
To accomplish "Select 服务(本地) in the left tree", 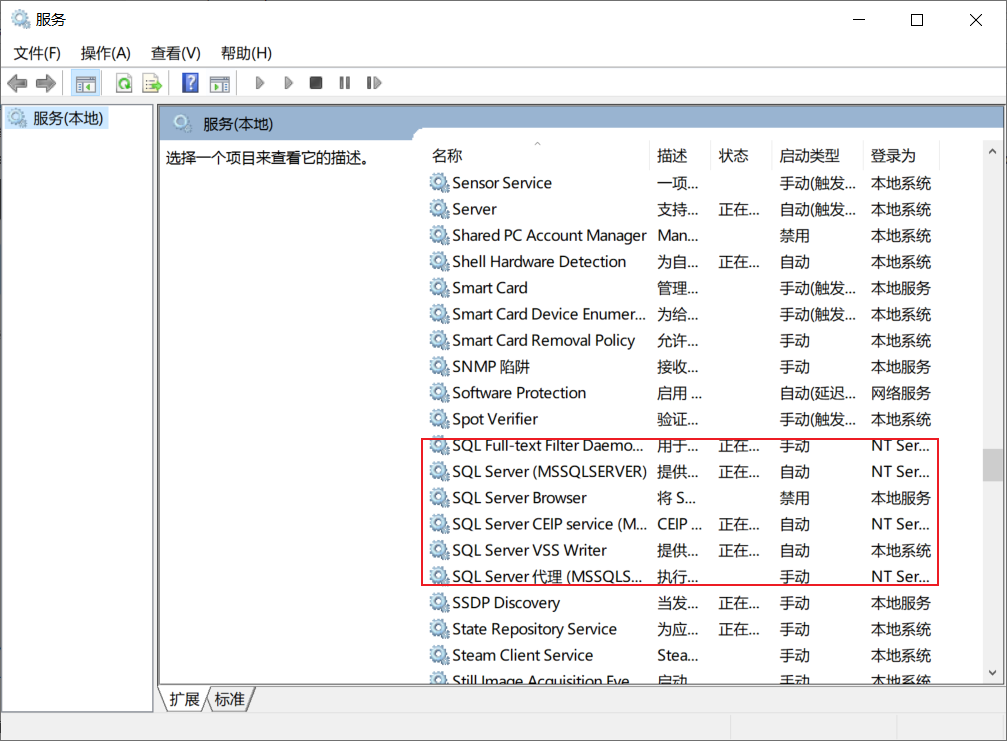I will (57, 118).
